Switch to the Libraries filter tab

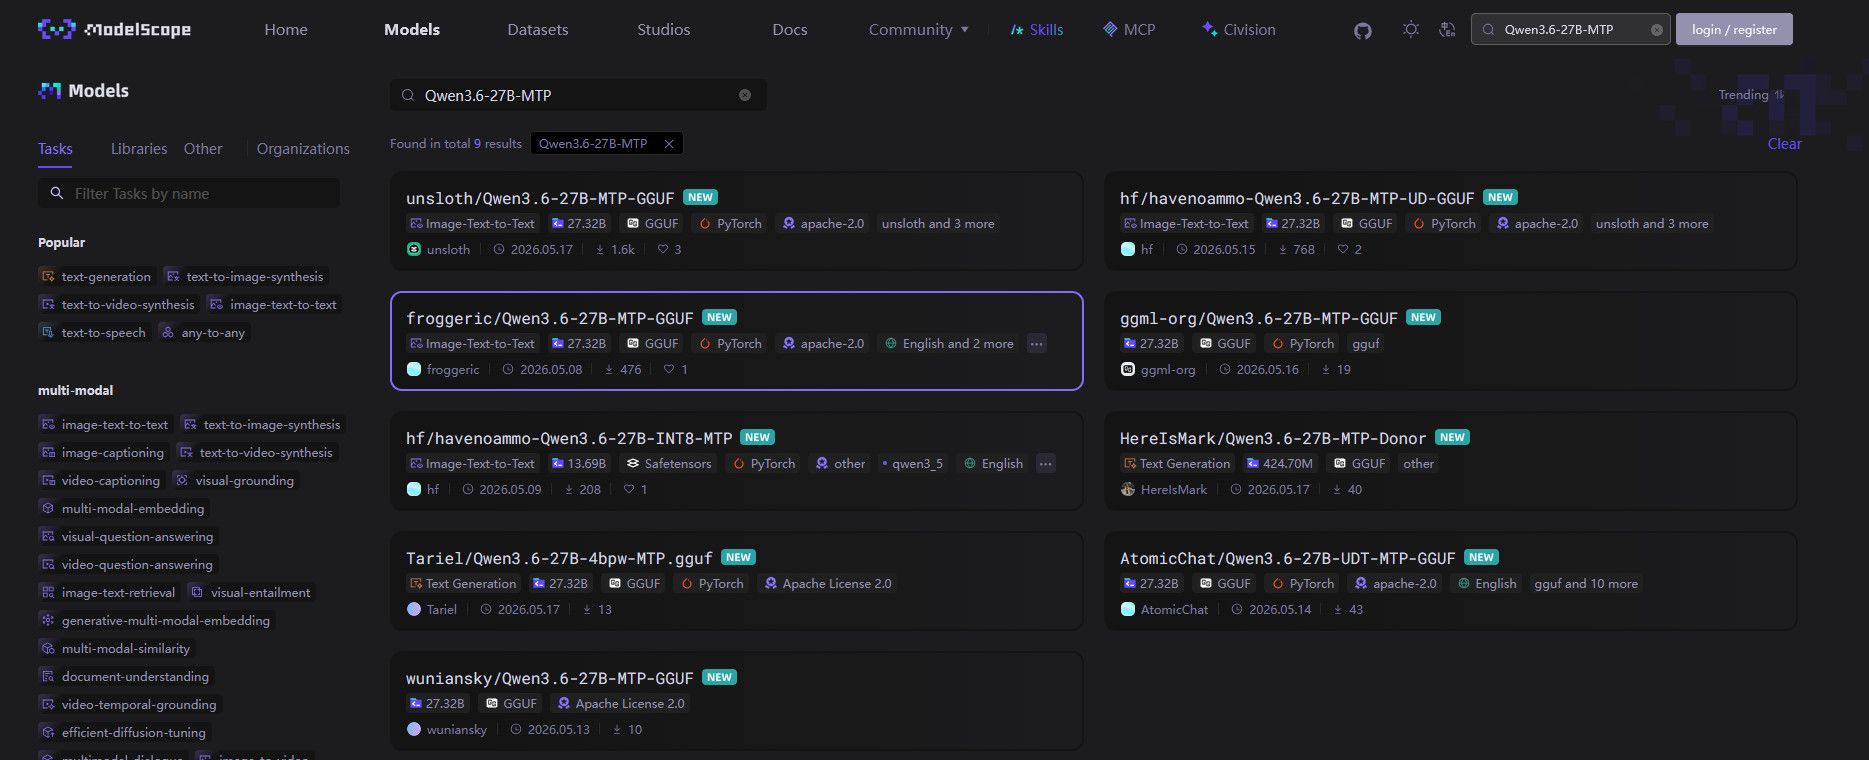coord(139,149)
